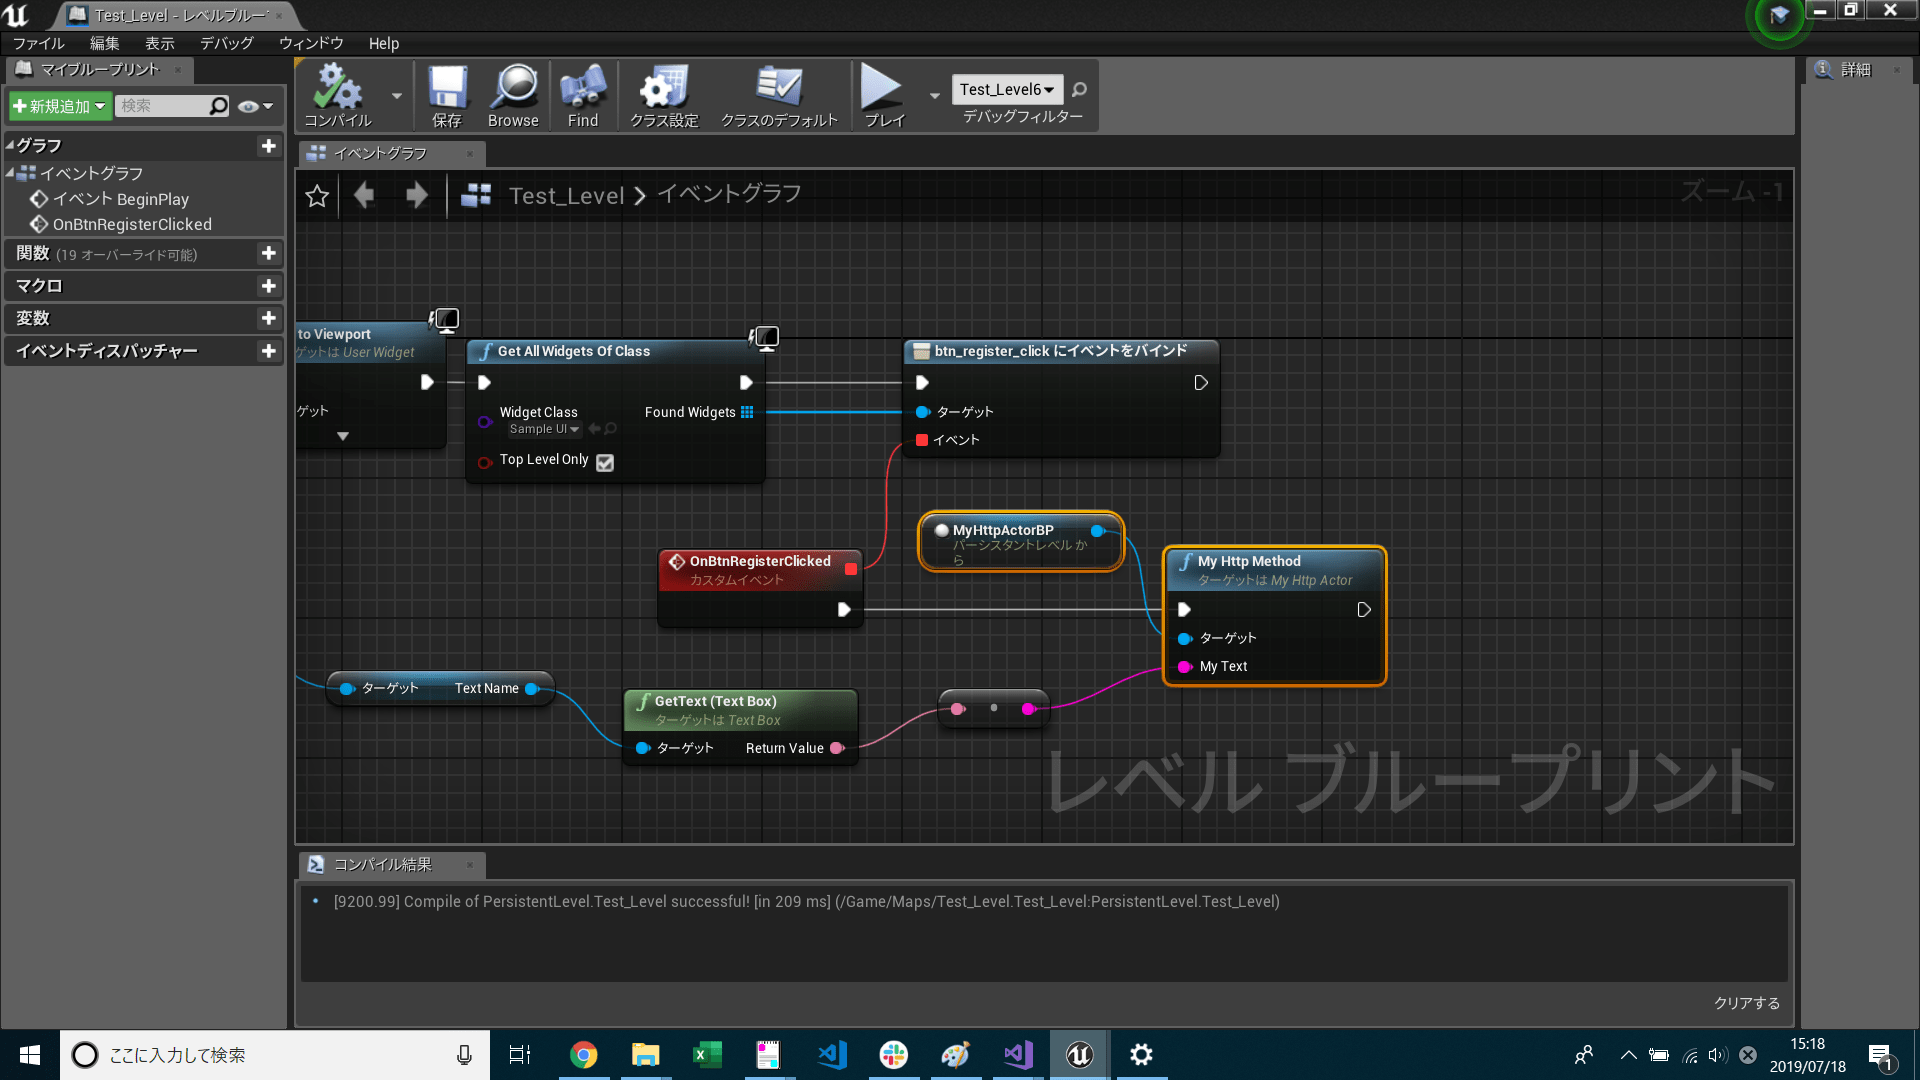1920x1080 pixels.
Task: Click the compile success log message
Action: tap(806, 901)
